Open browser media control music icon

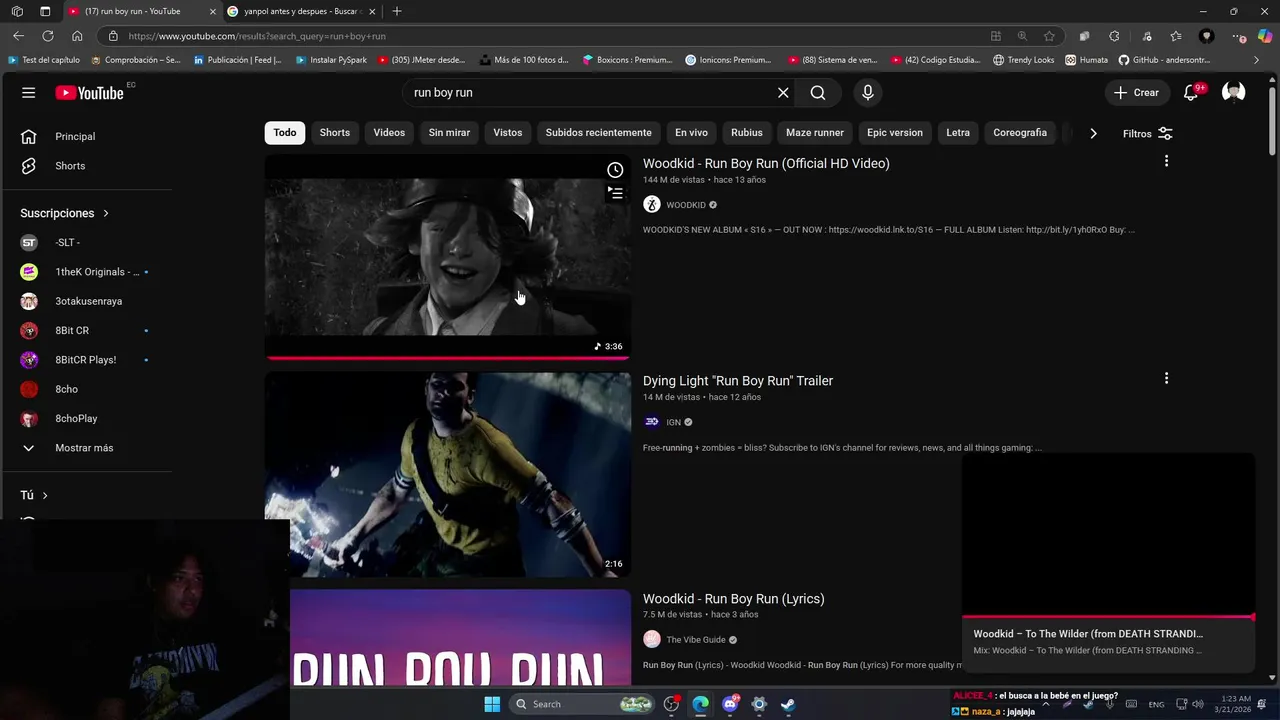(x=1145, y=36)
